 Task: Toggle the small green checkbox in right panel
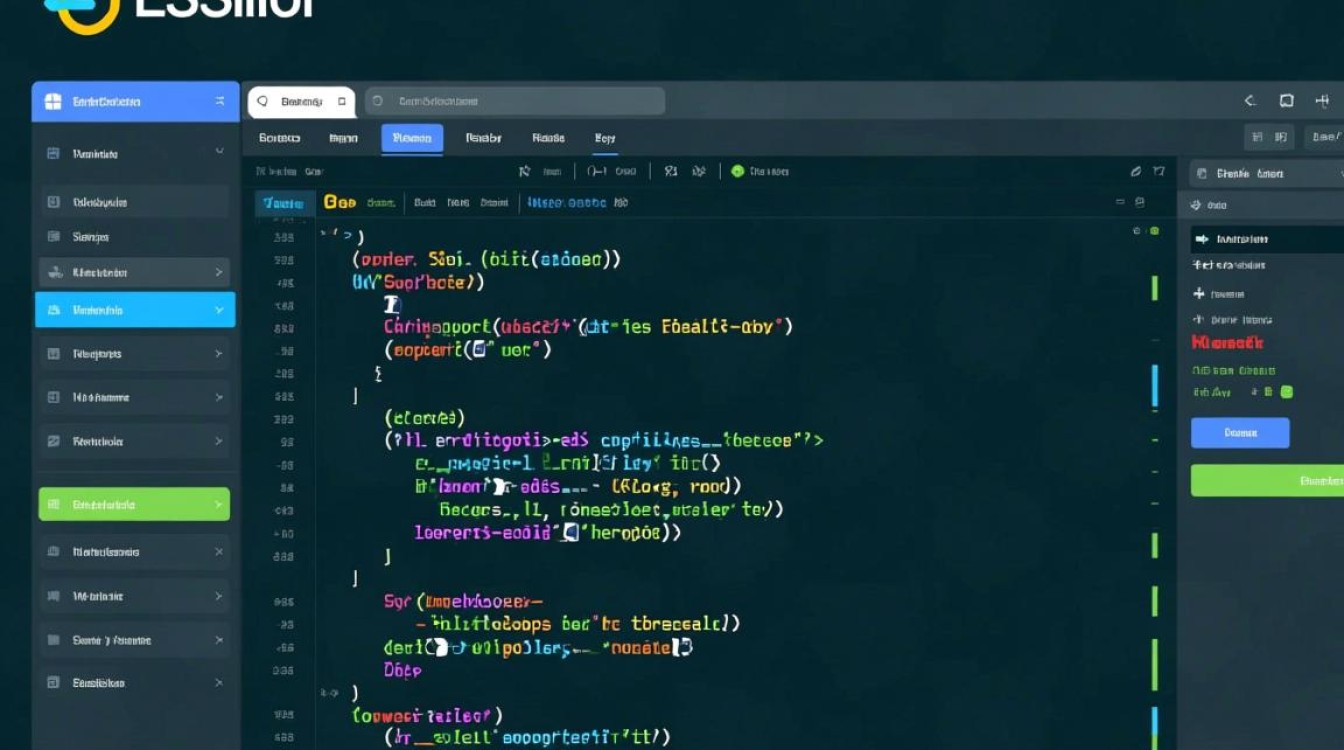[1287, 392]
